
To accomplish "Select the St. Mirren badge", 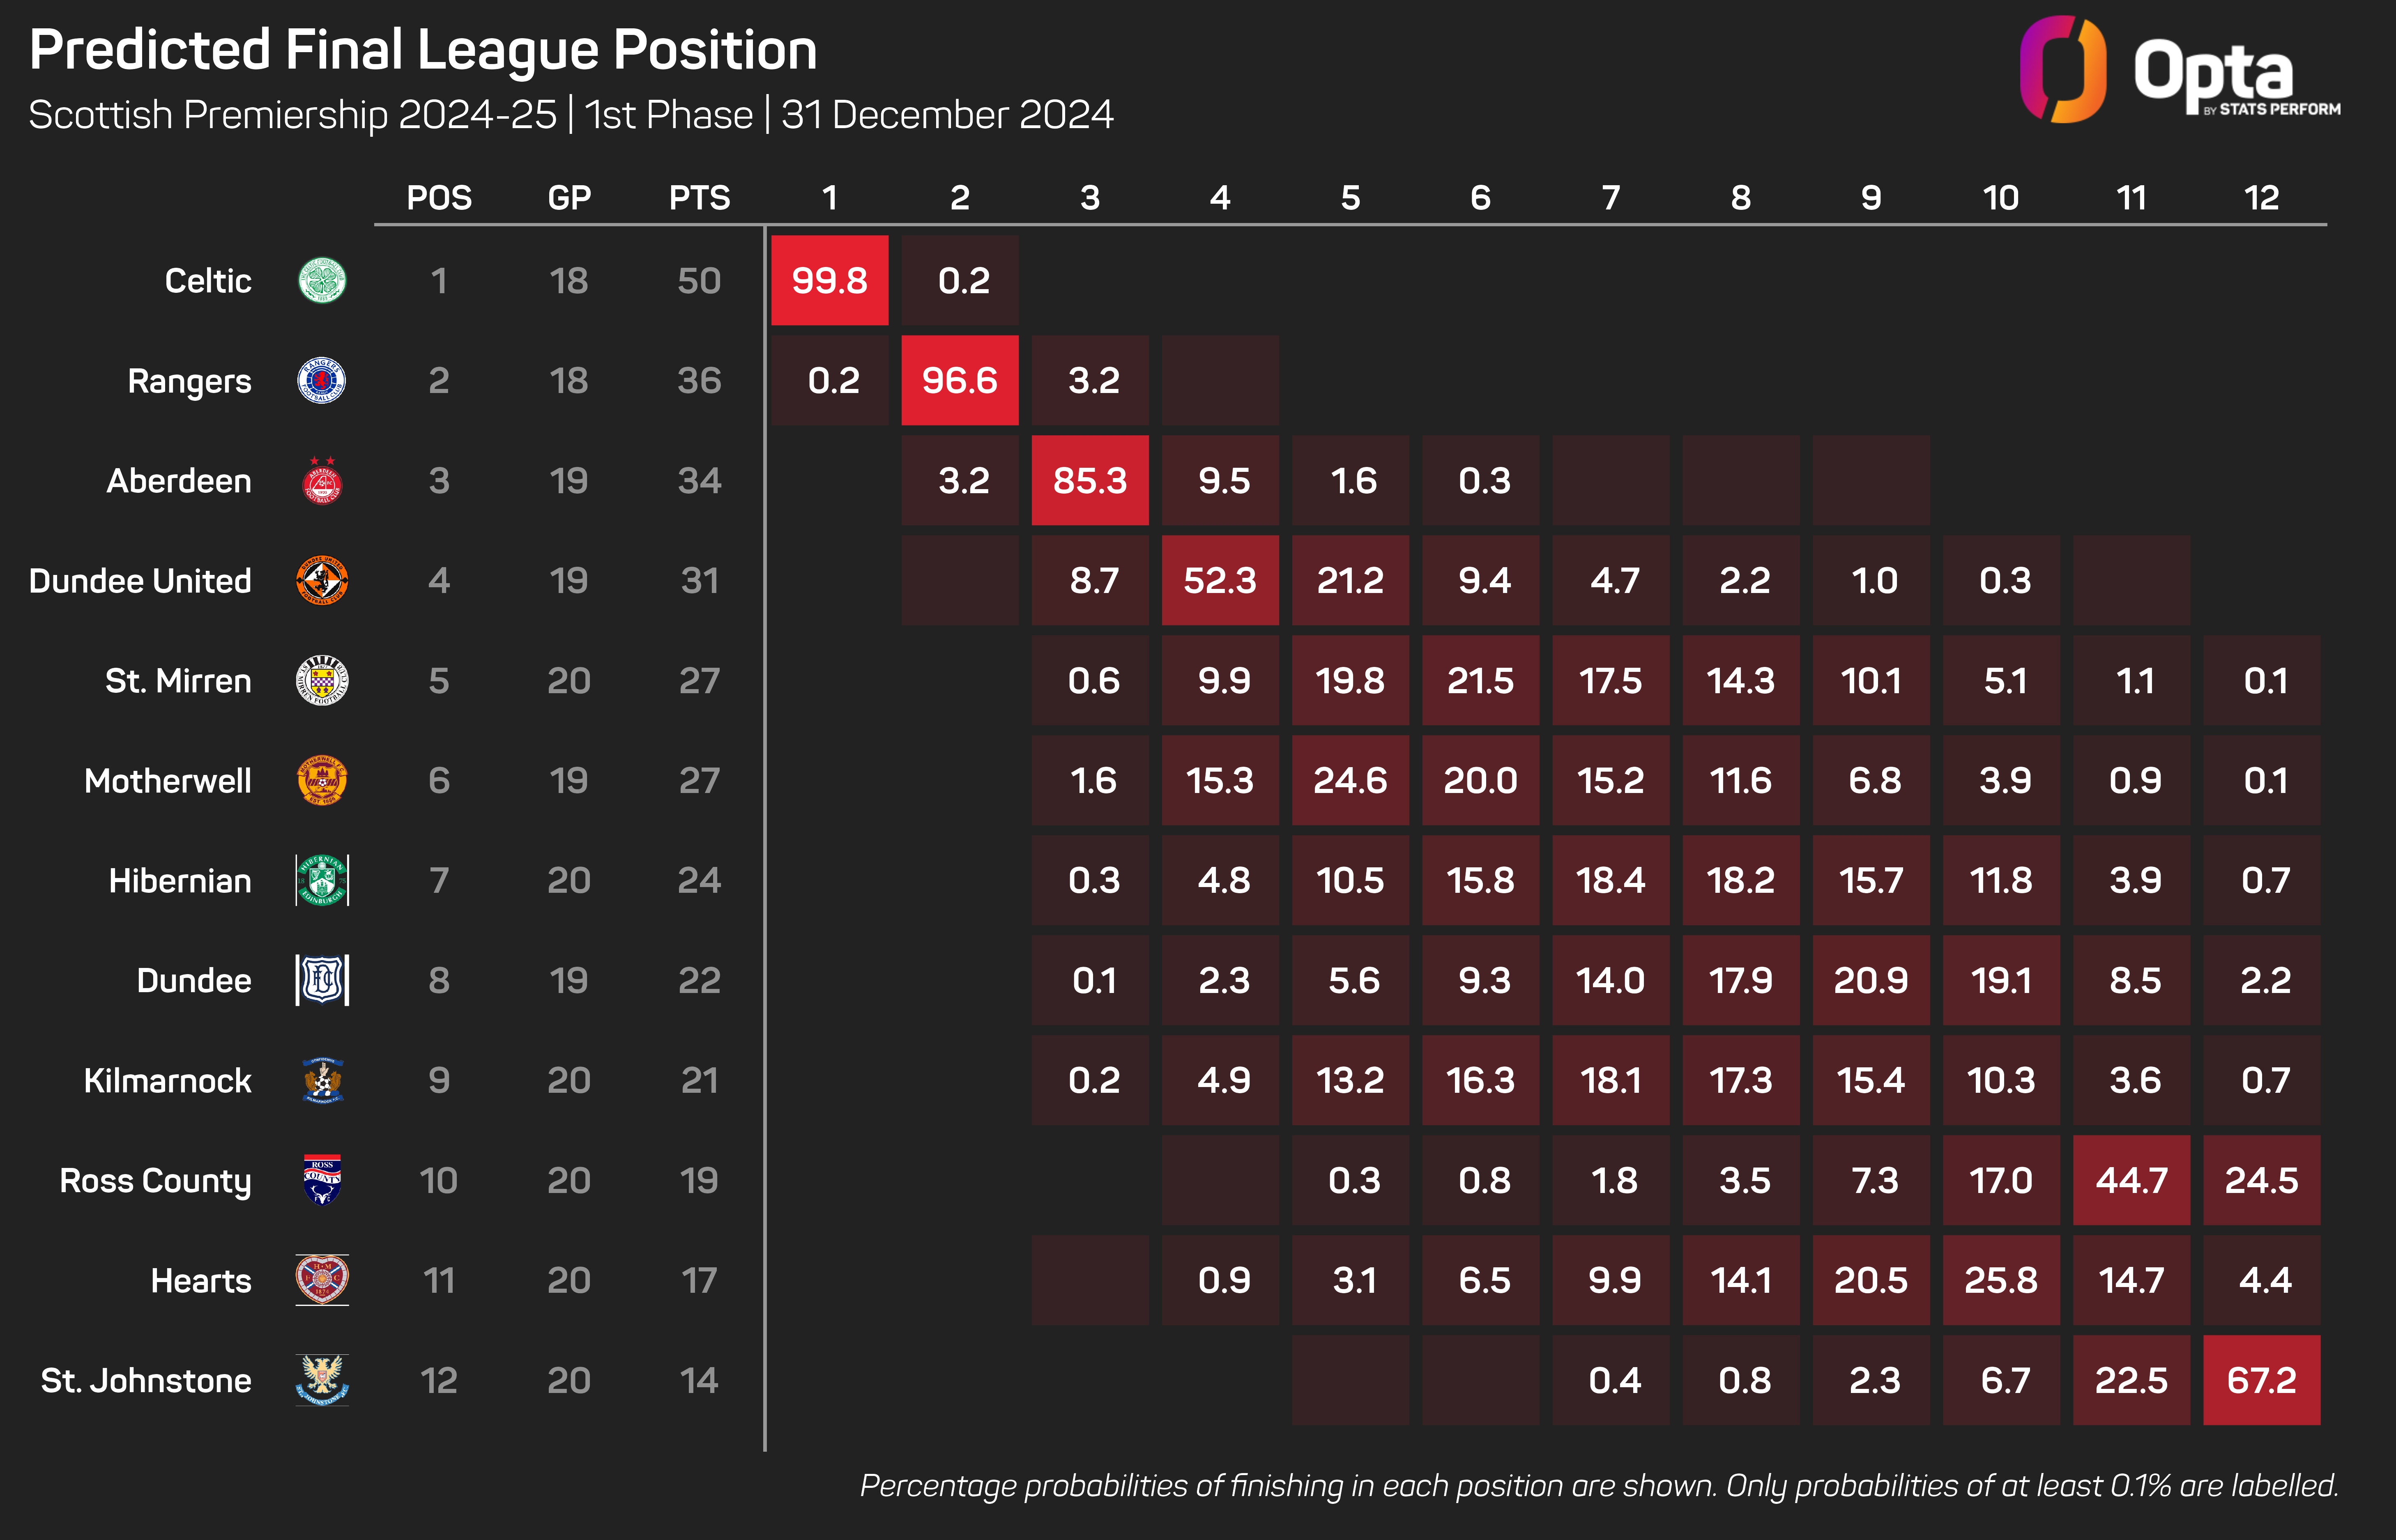I will point(322,680).
